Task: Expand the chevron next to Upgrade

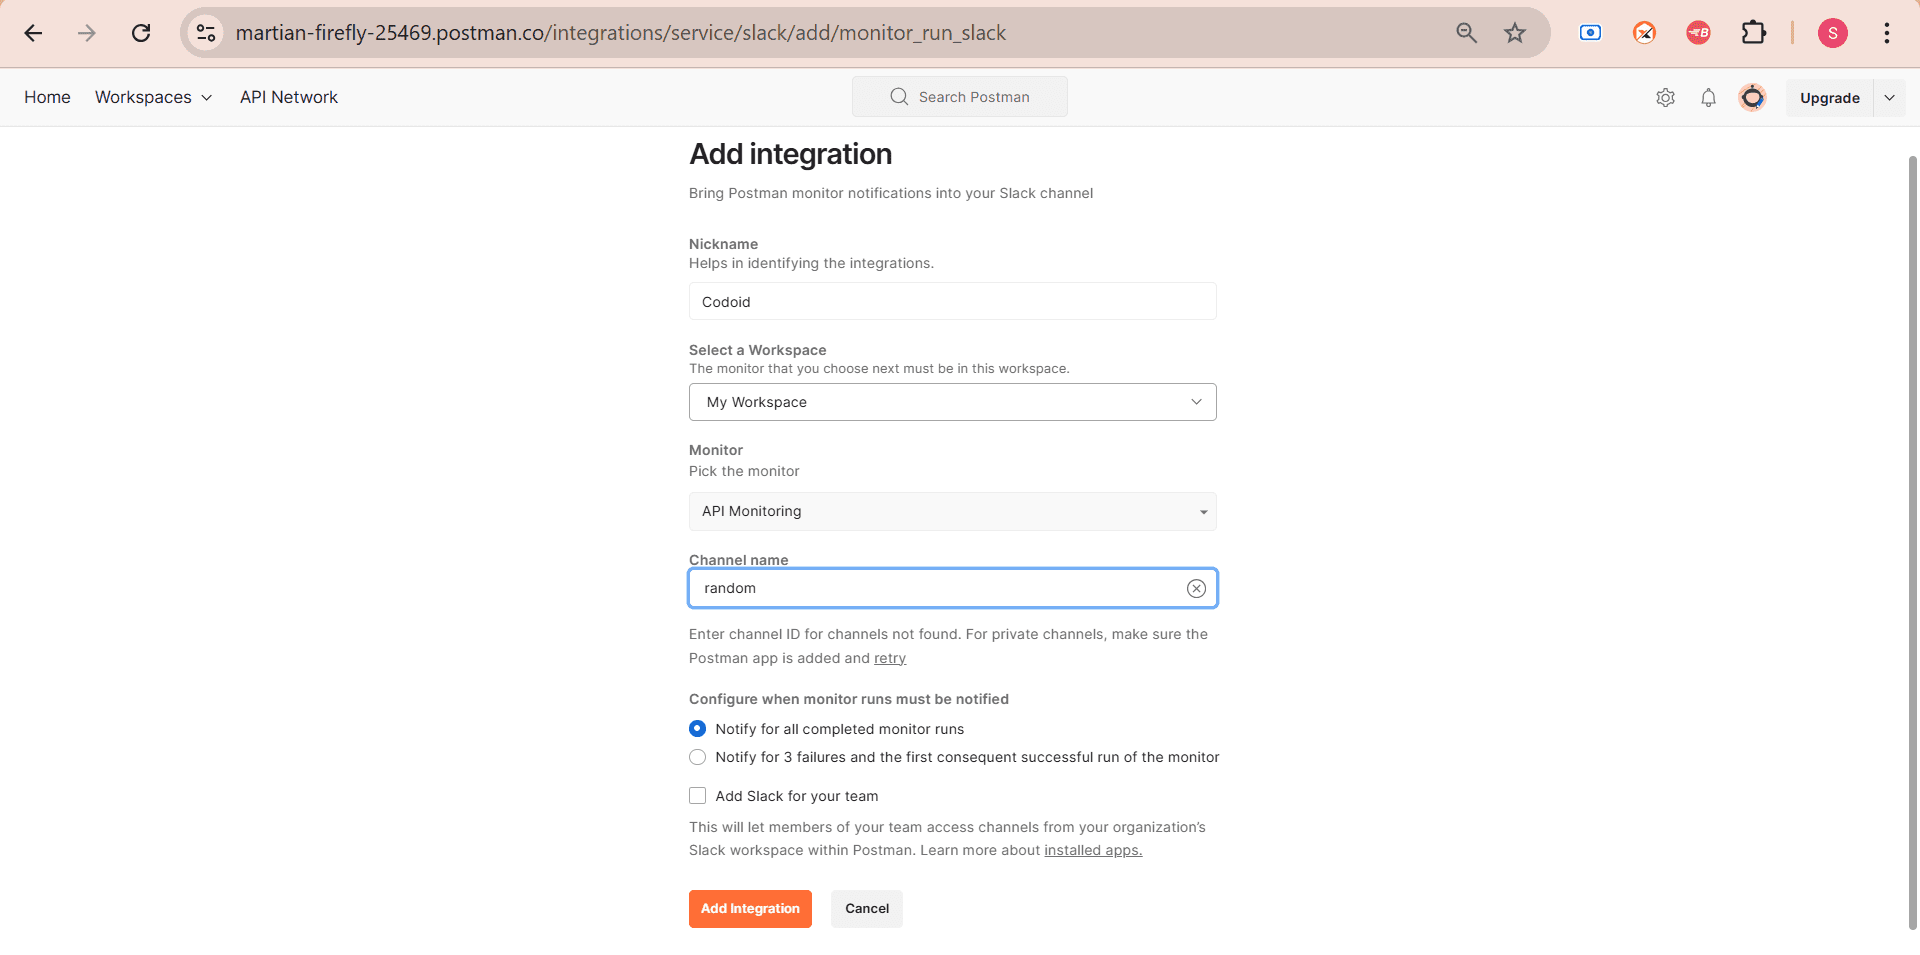Action: [1890, 97]
